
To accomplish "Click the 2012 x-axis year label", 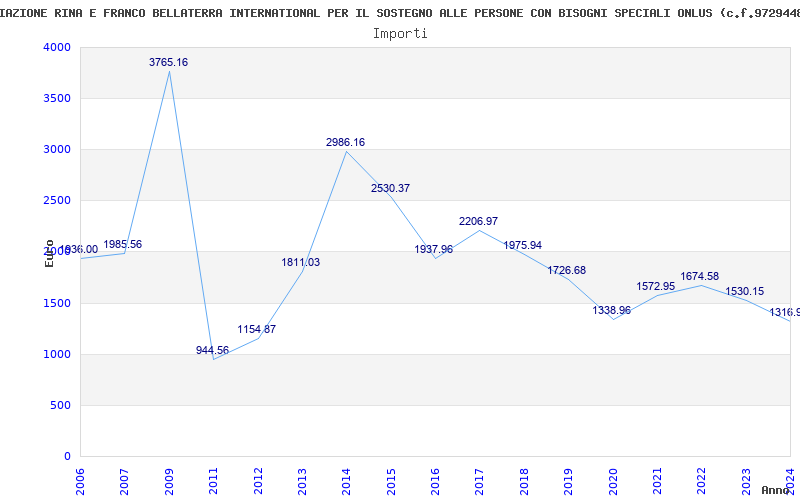I will tap(258, 481).
